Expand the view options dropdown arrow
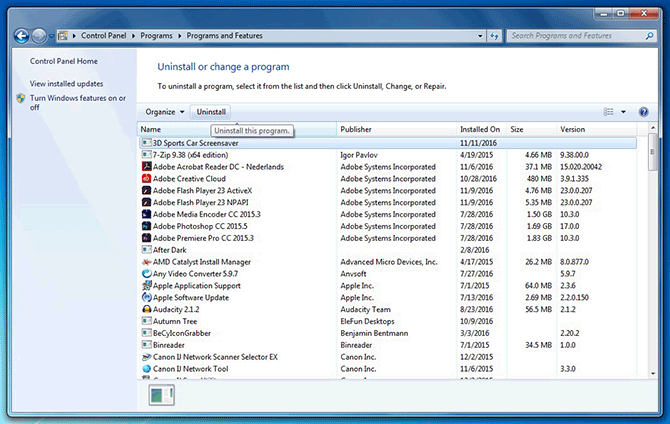This screenshot has height=424, width=670. (x=623, y=112)
